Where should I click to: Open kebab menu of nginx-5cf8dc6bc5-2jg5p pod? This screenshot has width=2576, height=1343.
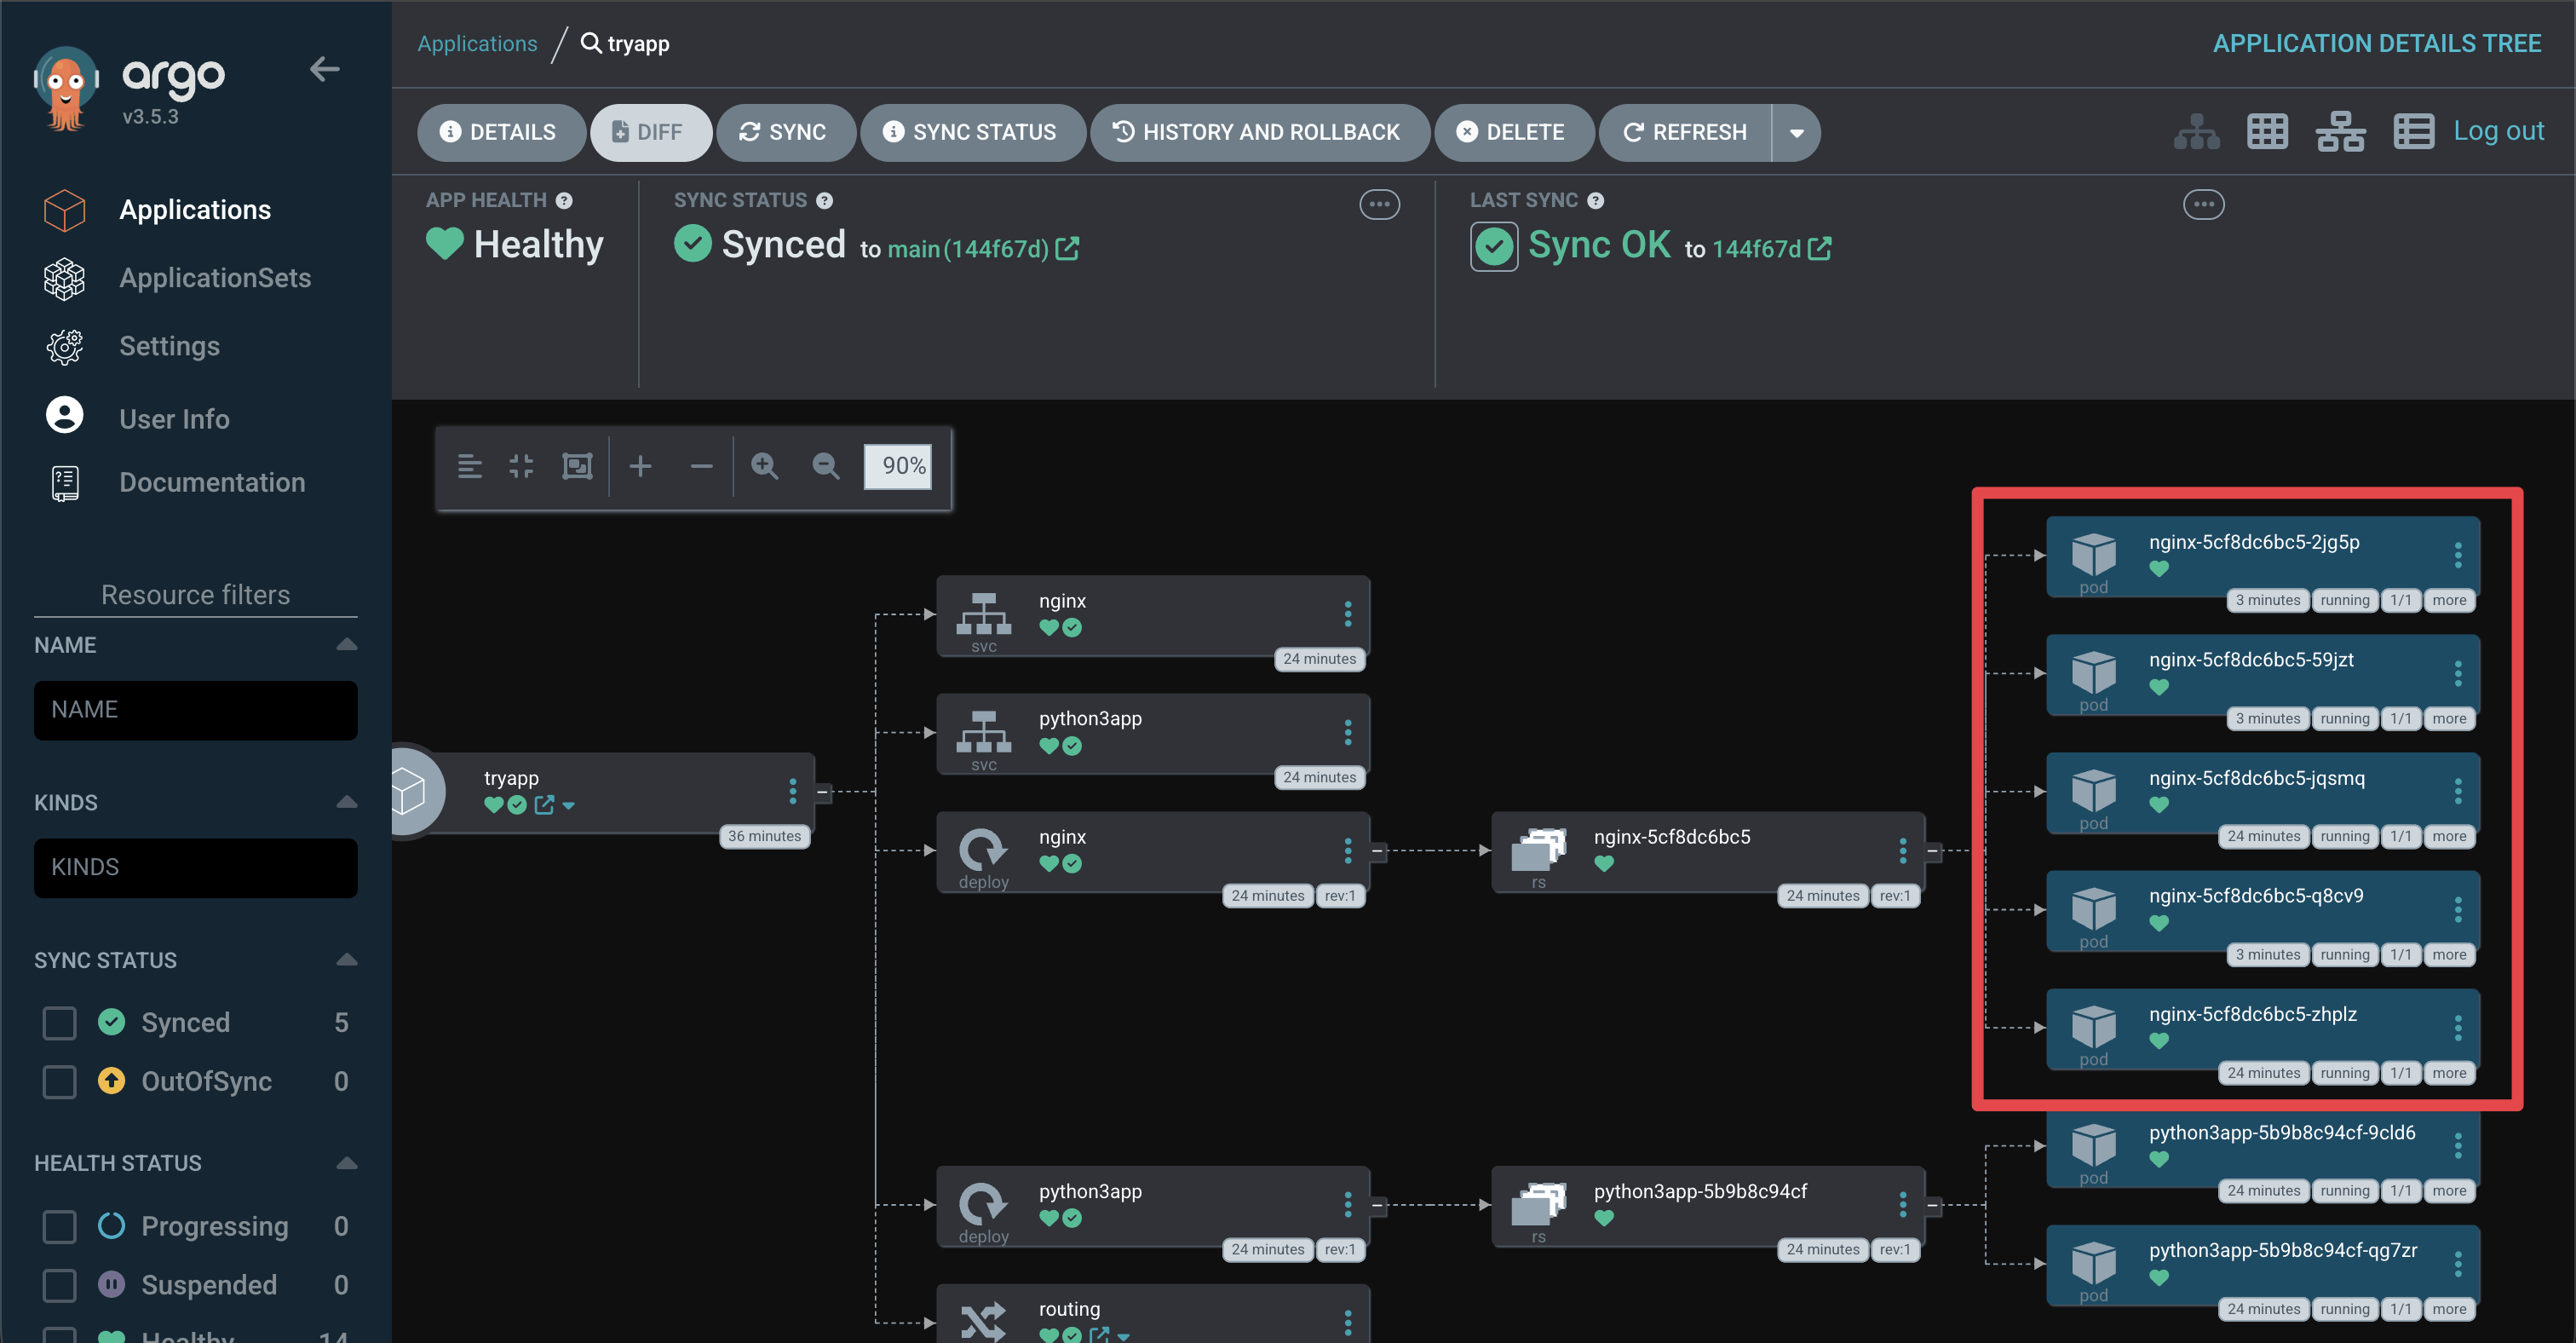(2458, 555)
